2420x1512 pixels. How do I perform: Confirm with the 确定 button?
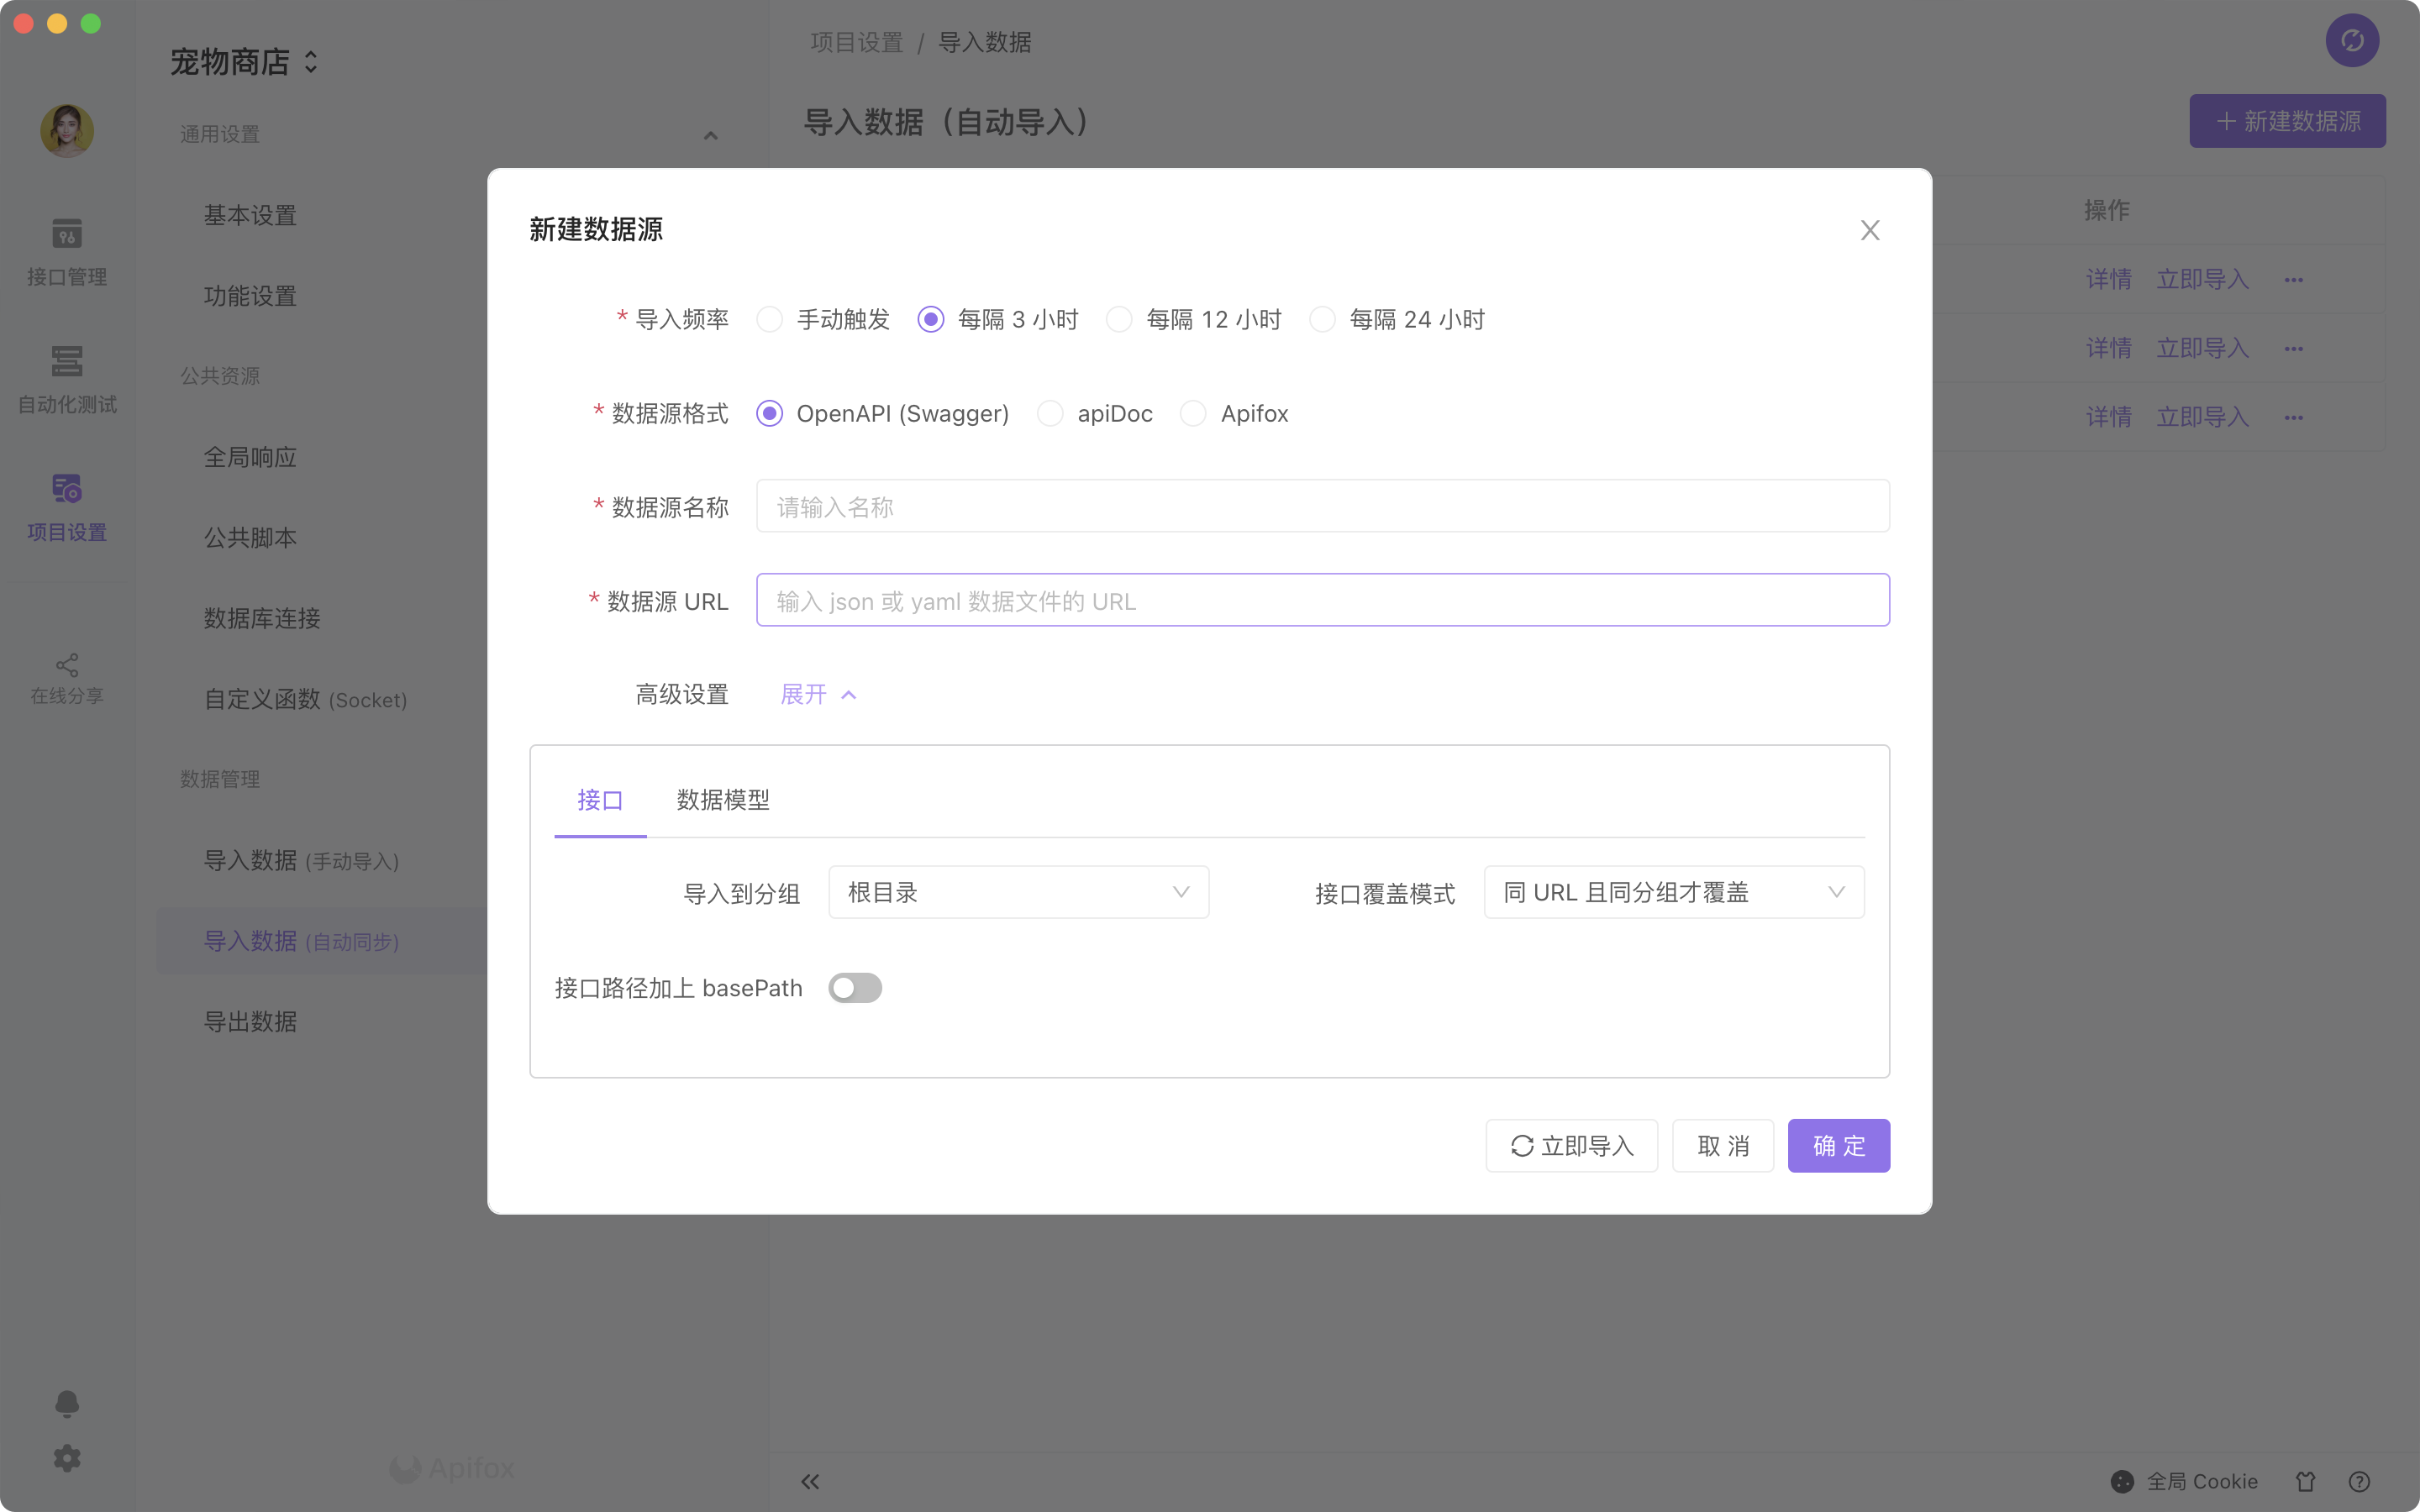pyautogui.click(x=1839, y=1146)
